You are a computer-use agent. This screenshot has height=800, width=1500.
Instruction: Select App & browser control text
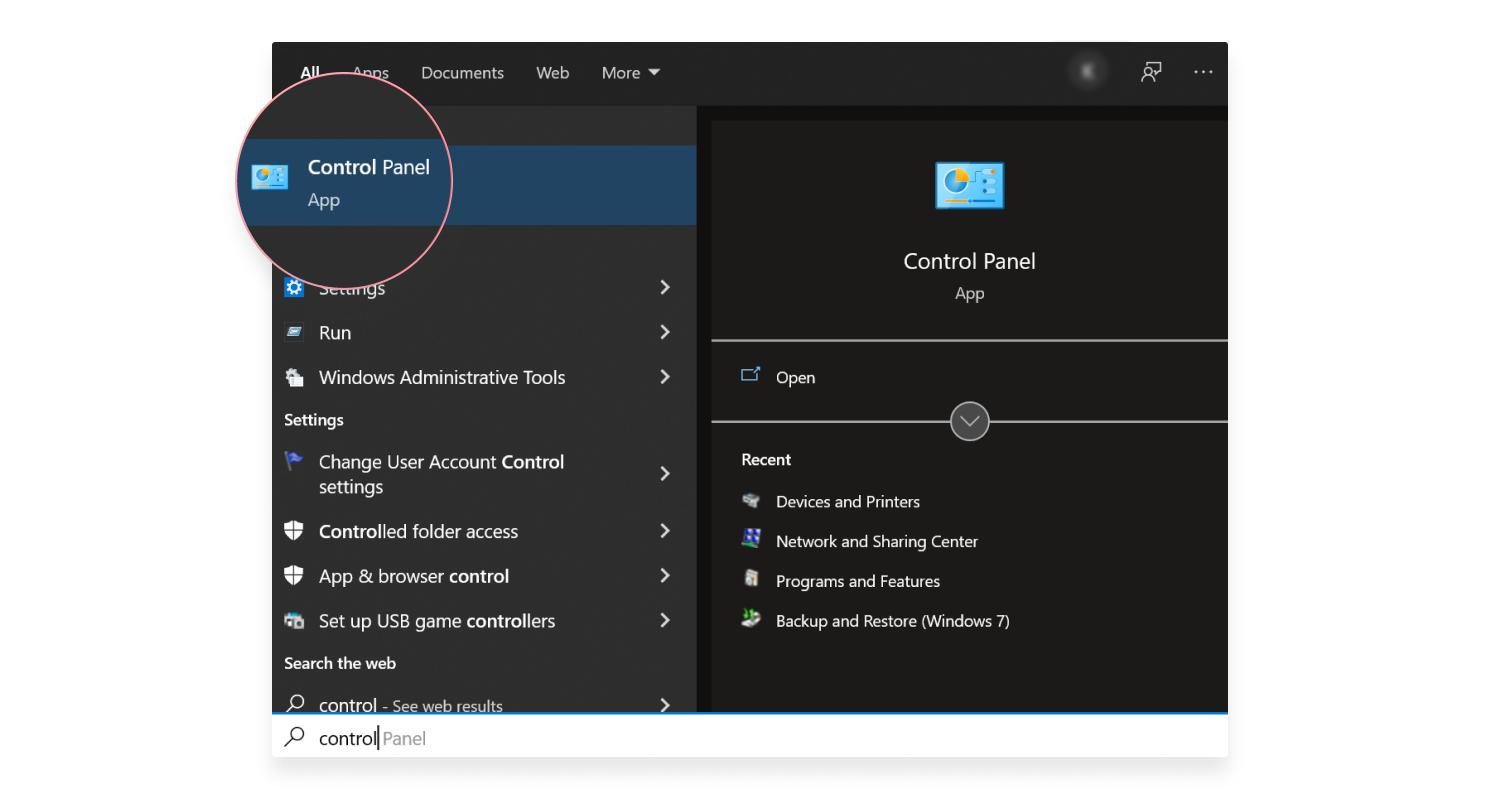(414, 576)
